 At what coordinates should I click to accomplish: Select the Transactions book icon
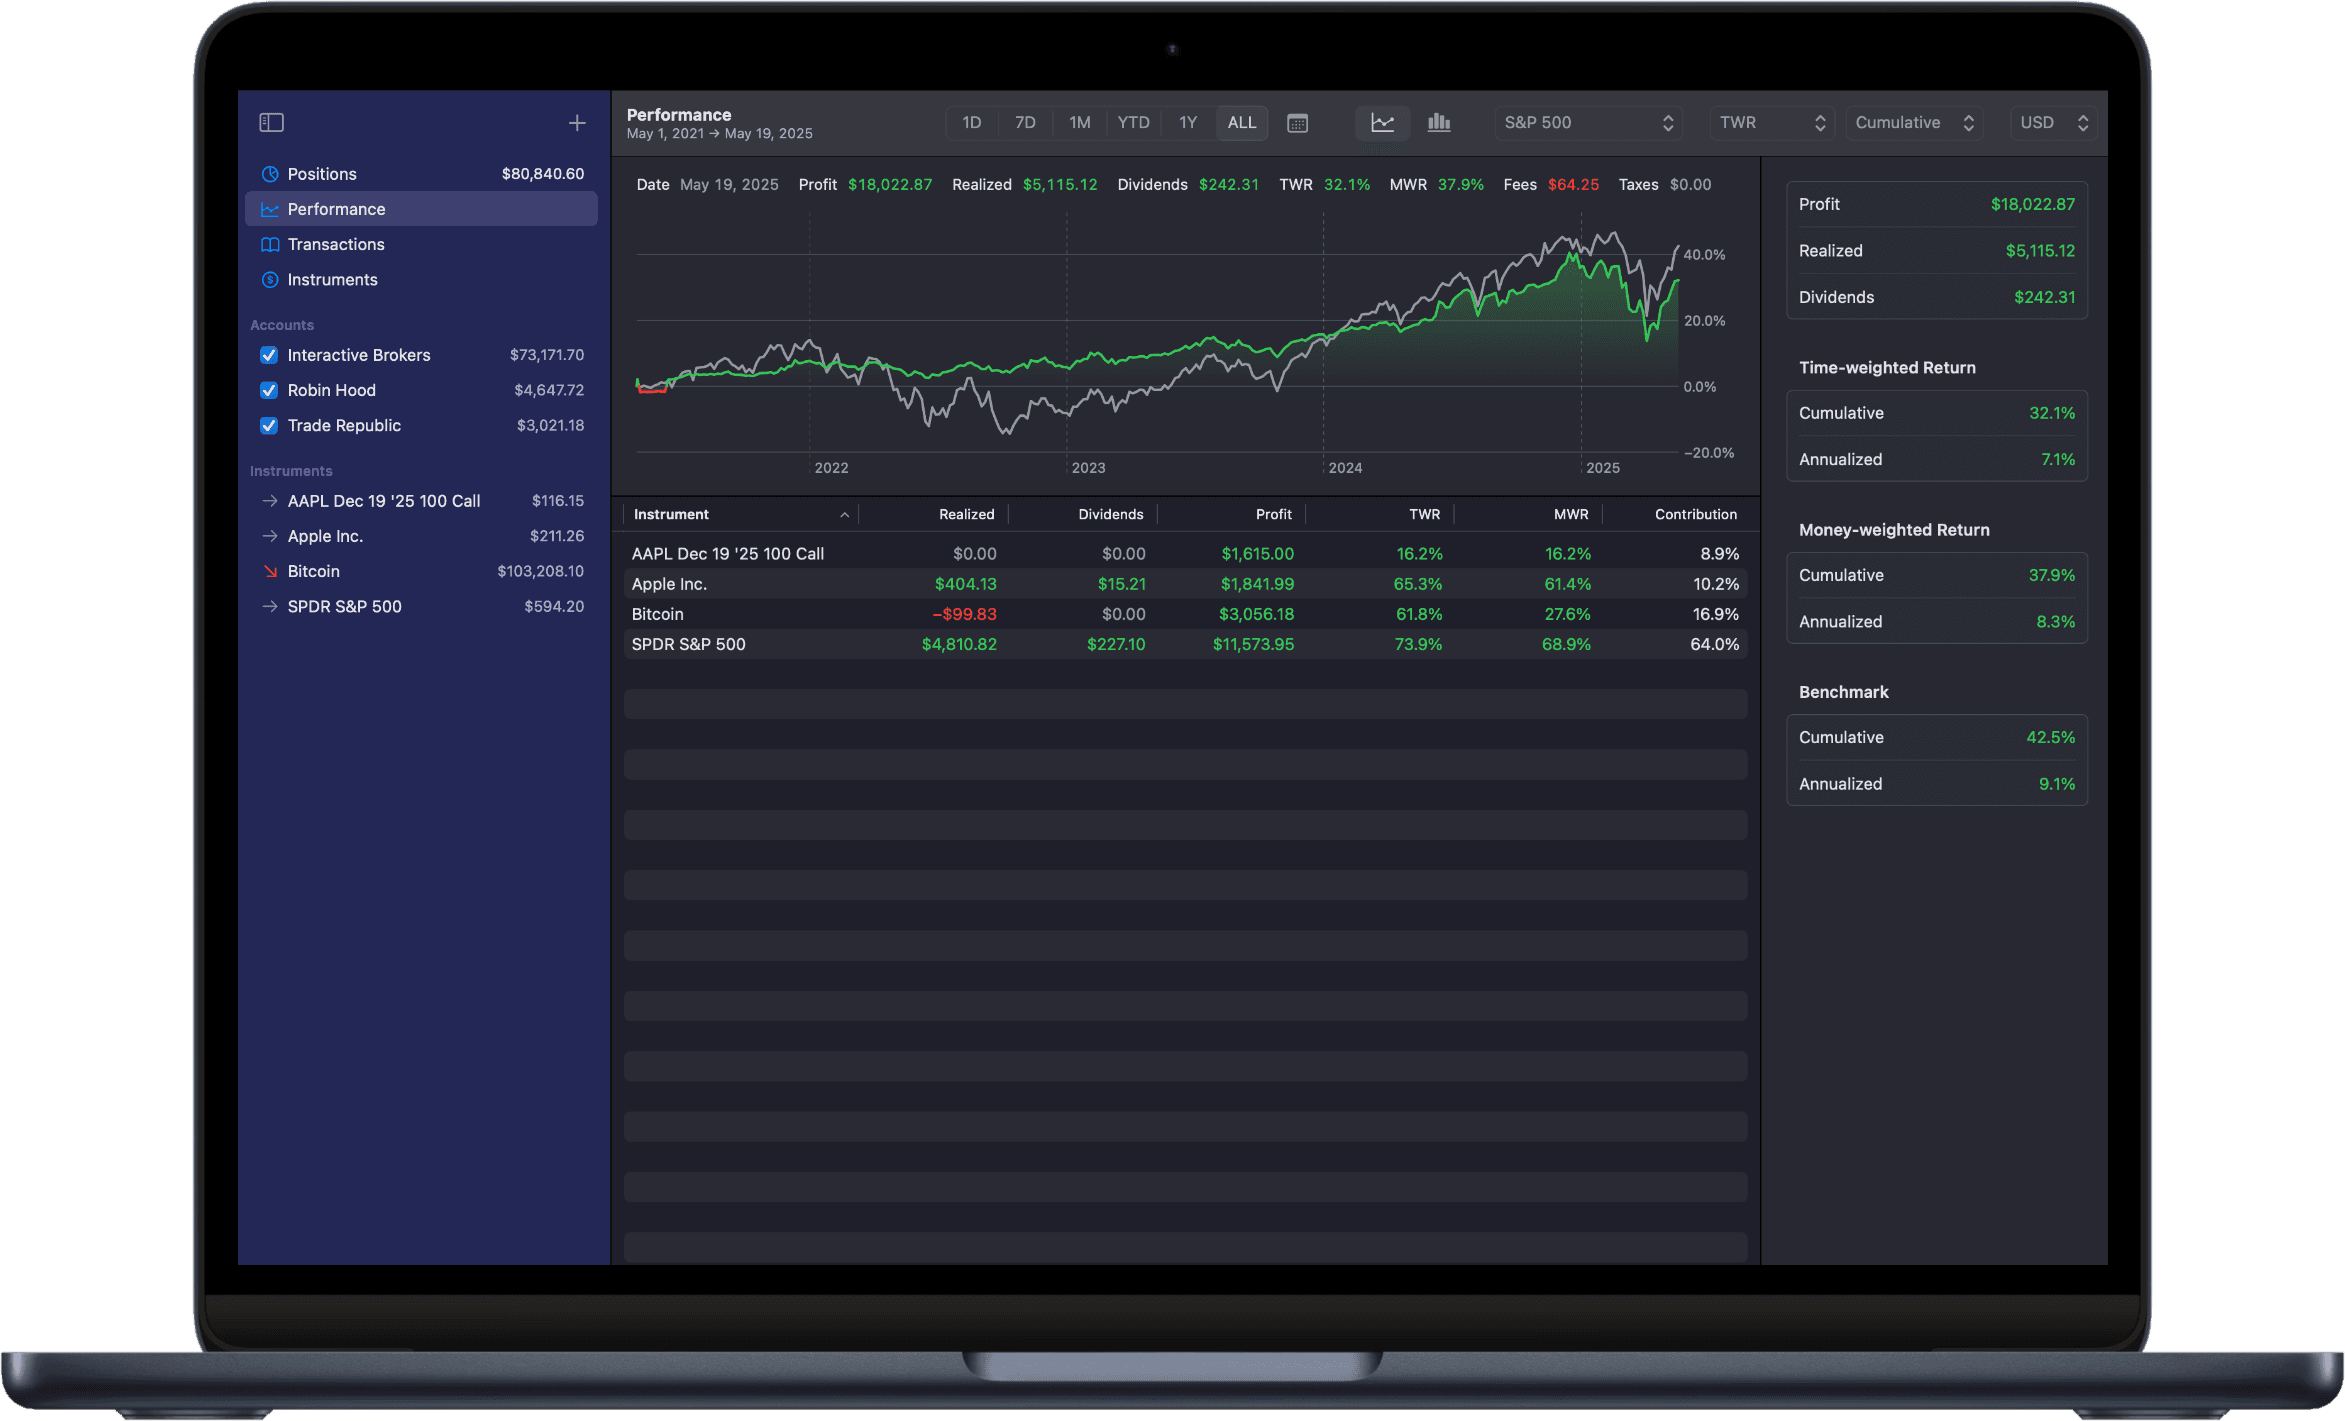point(269,244)
